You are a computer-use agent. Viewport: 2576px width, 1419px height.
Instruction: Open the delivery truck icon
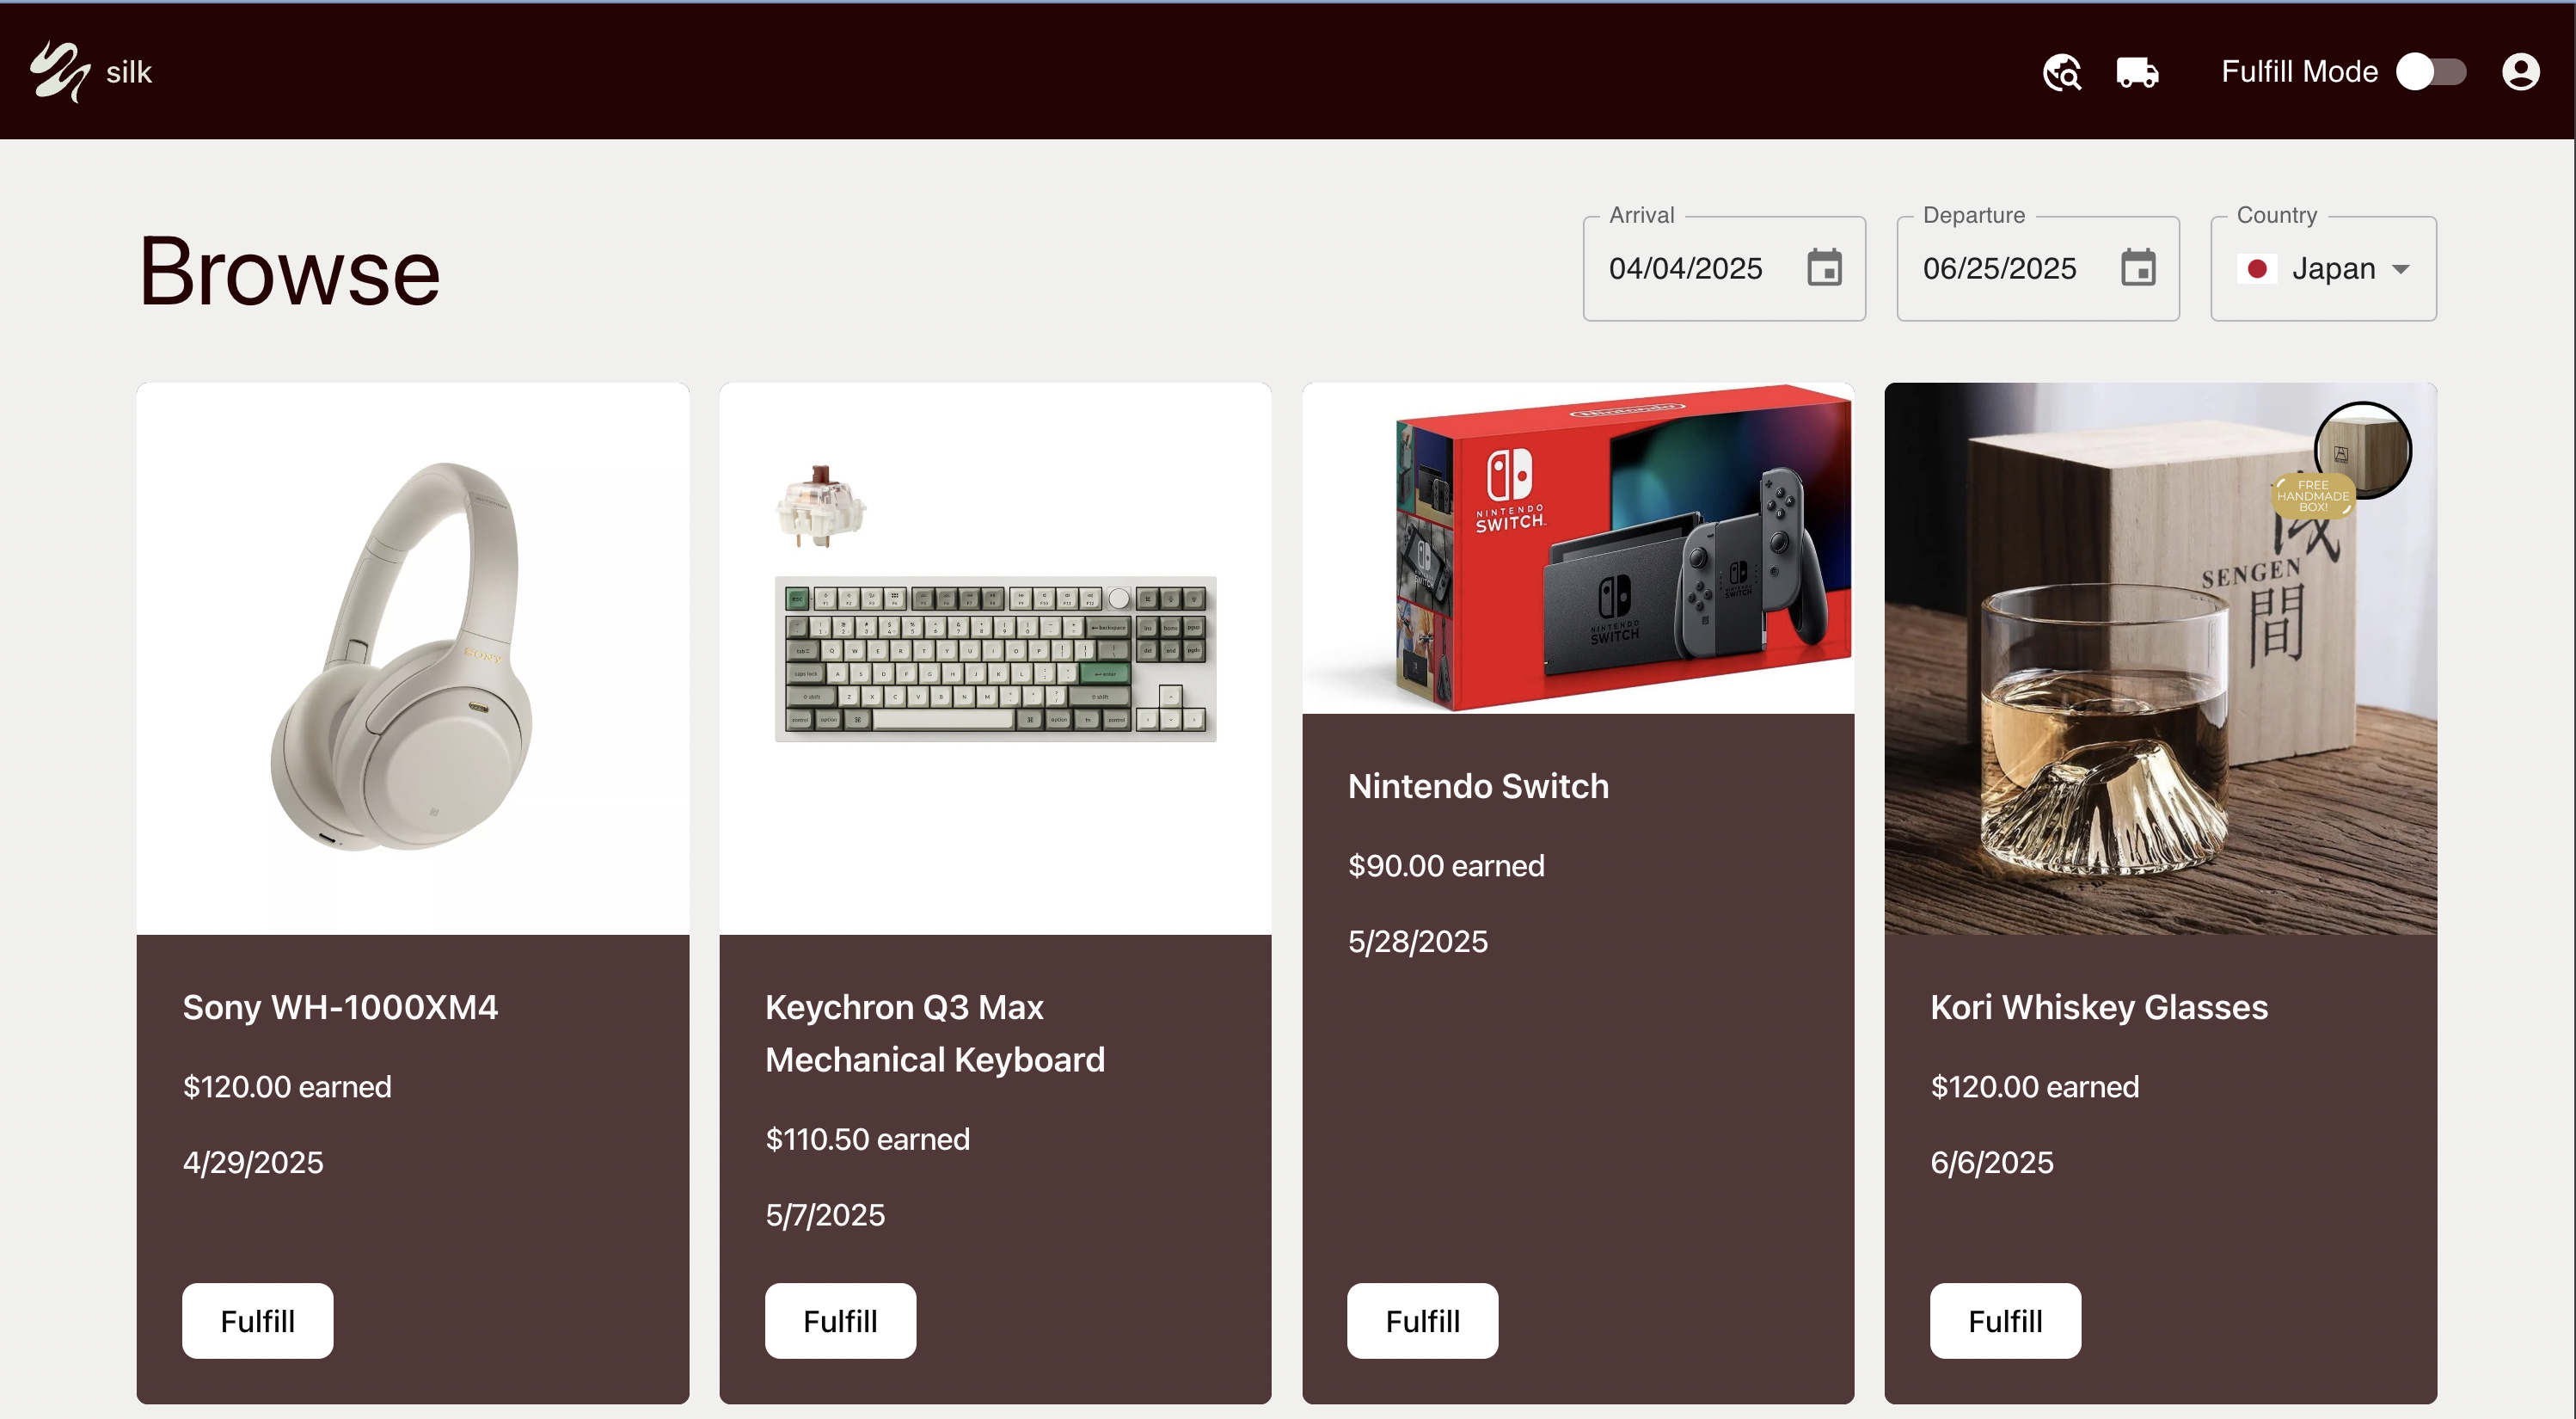(x=2137, y=72)
